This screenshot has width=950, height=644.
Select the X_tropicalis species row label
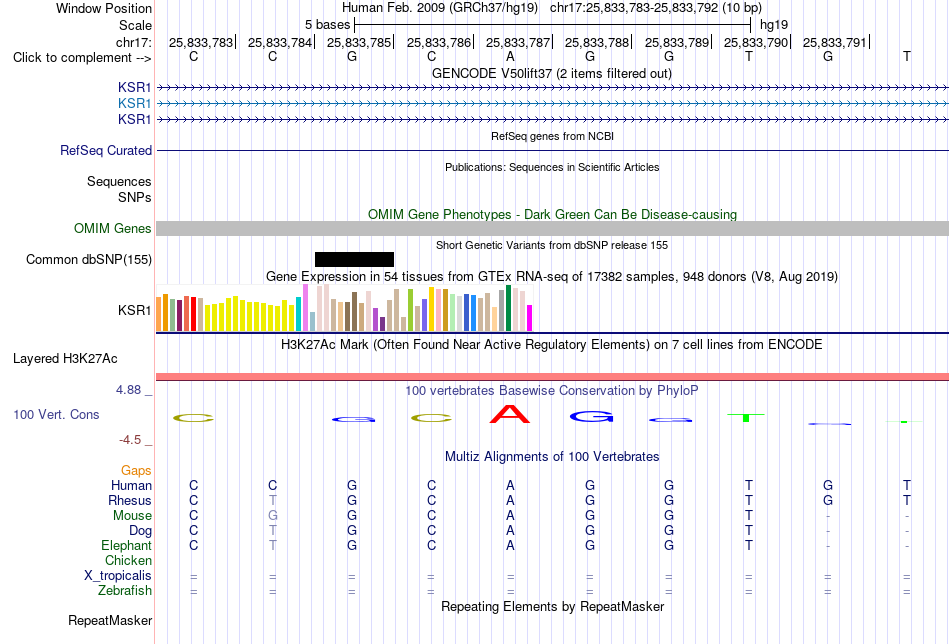tap(118, 576)
